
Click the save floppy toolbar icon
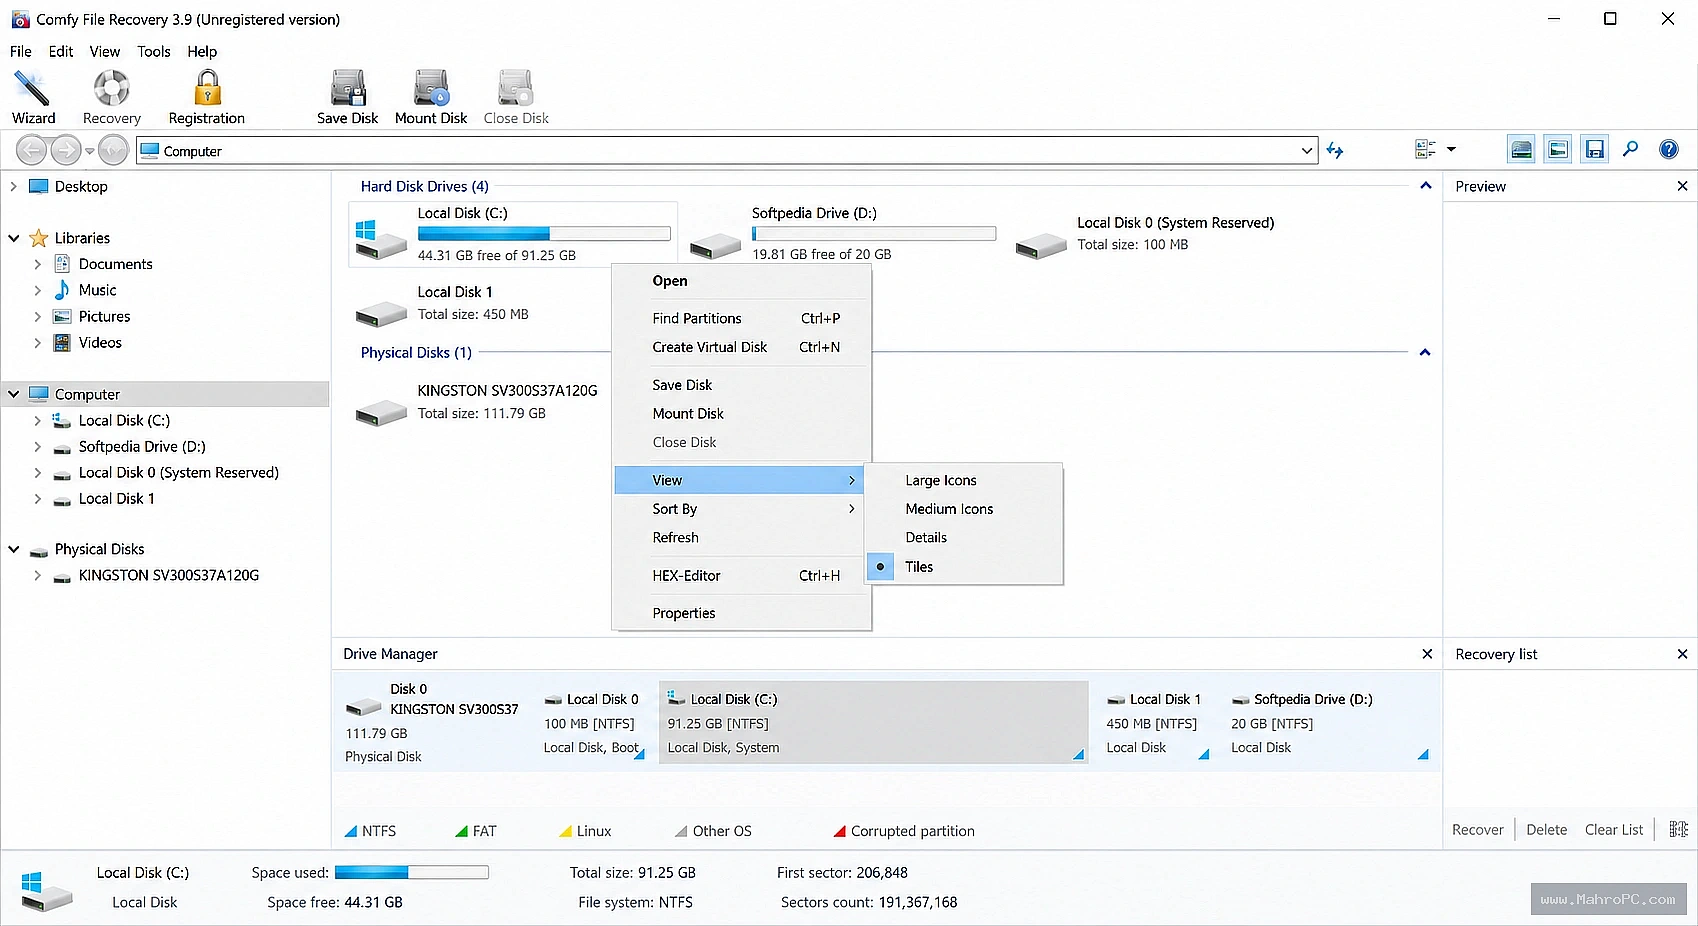(1595, 150)
